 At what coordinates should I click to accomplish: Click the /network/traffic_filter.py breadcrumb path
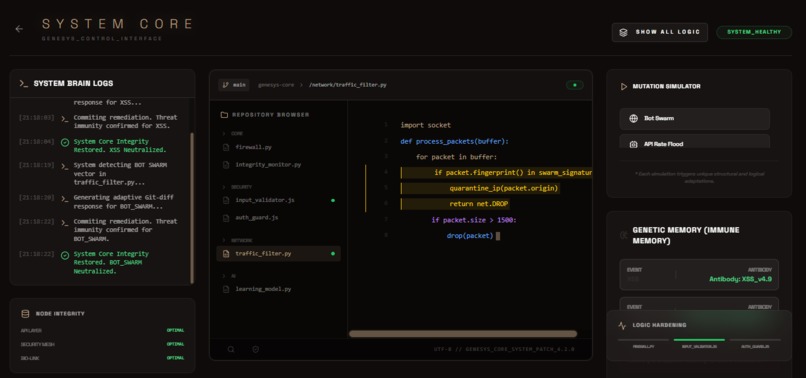point(347,85)
